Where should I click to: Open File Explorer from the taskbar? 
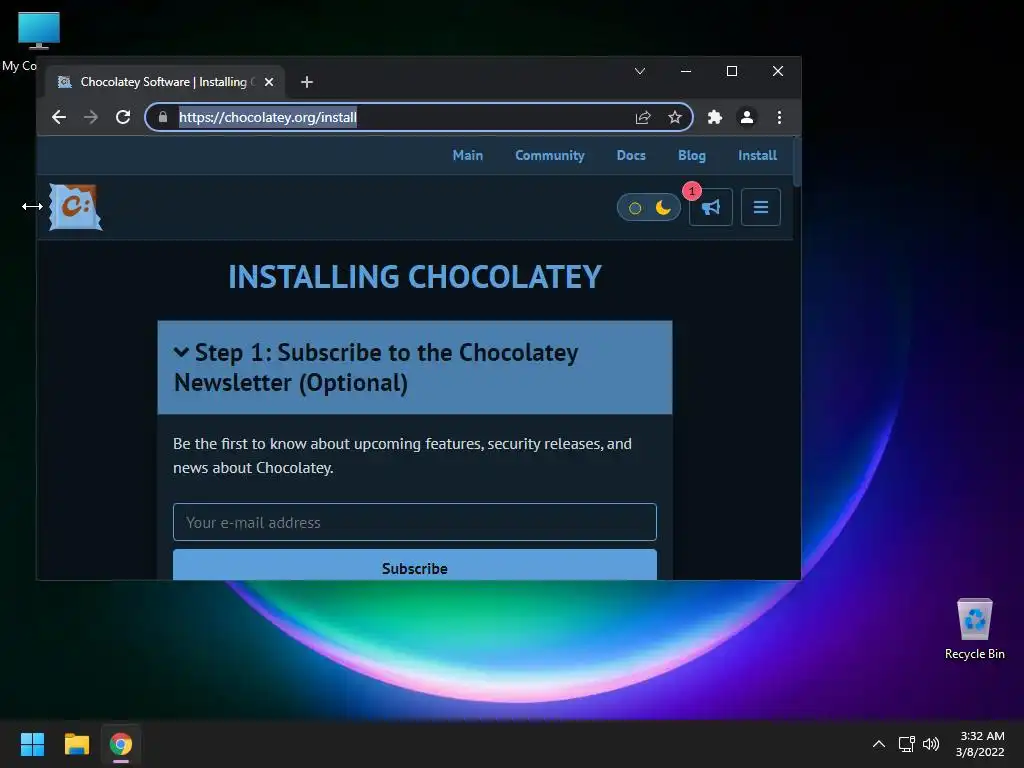click(76, 744)
